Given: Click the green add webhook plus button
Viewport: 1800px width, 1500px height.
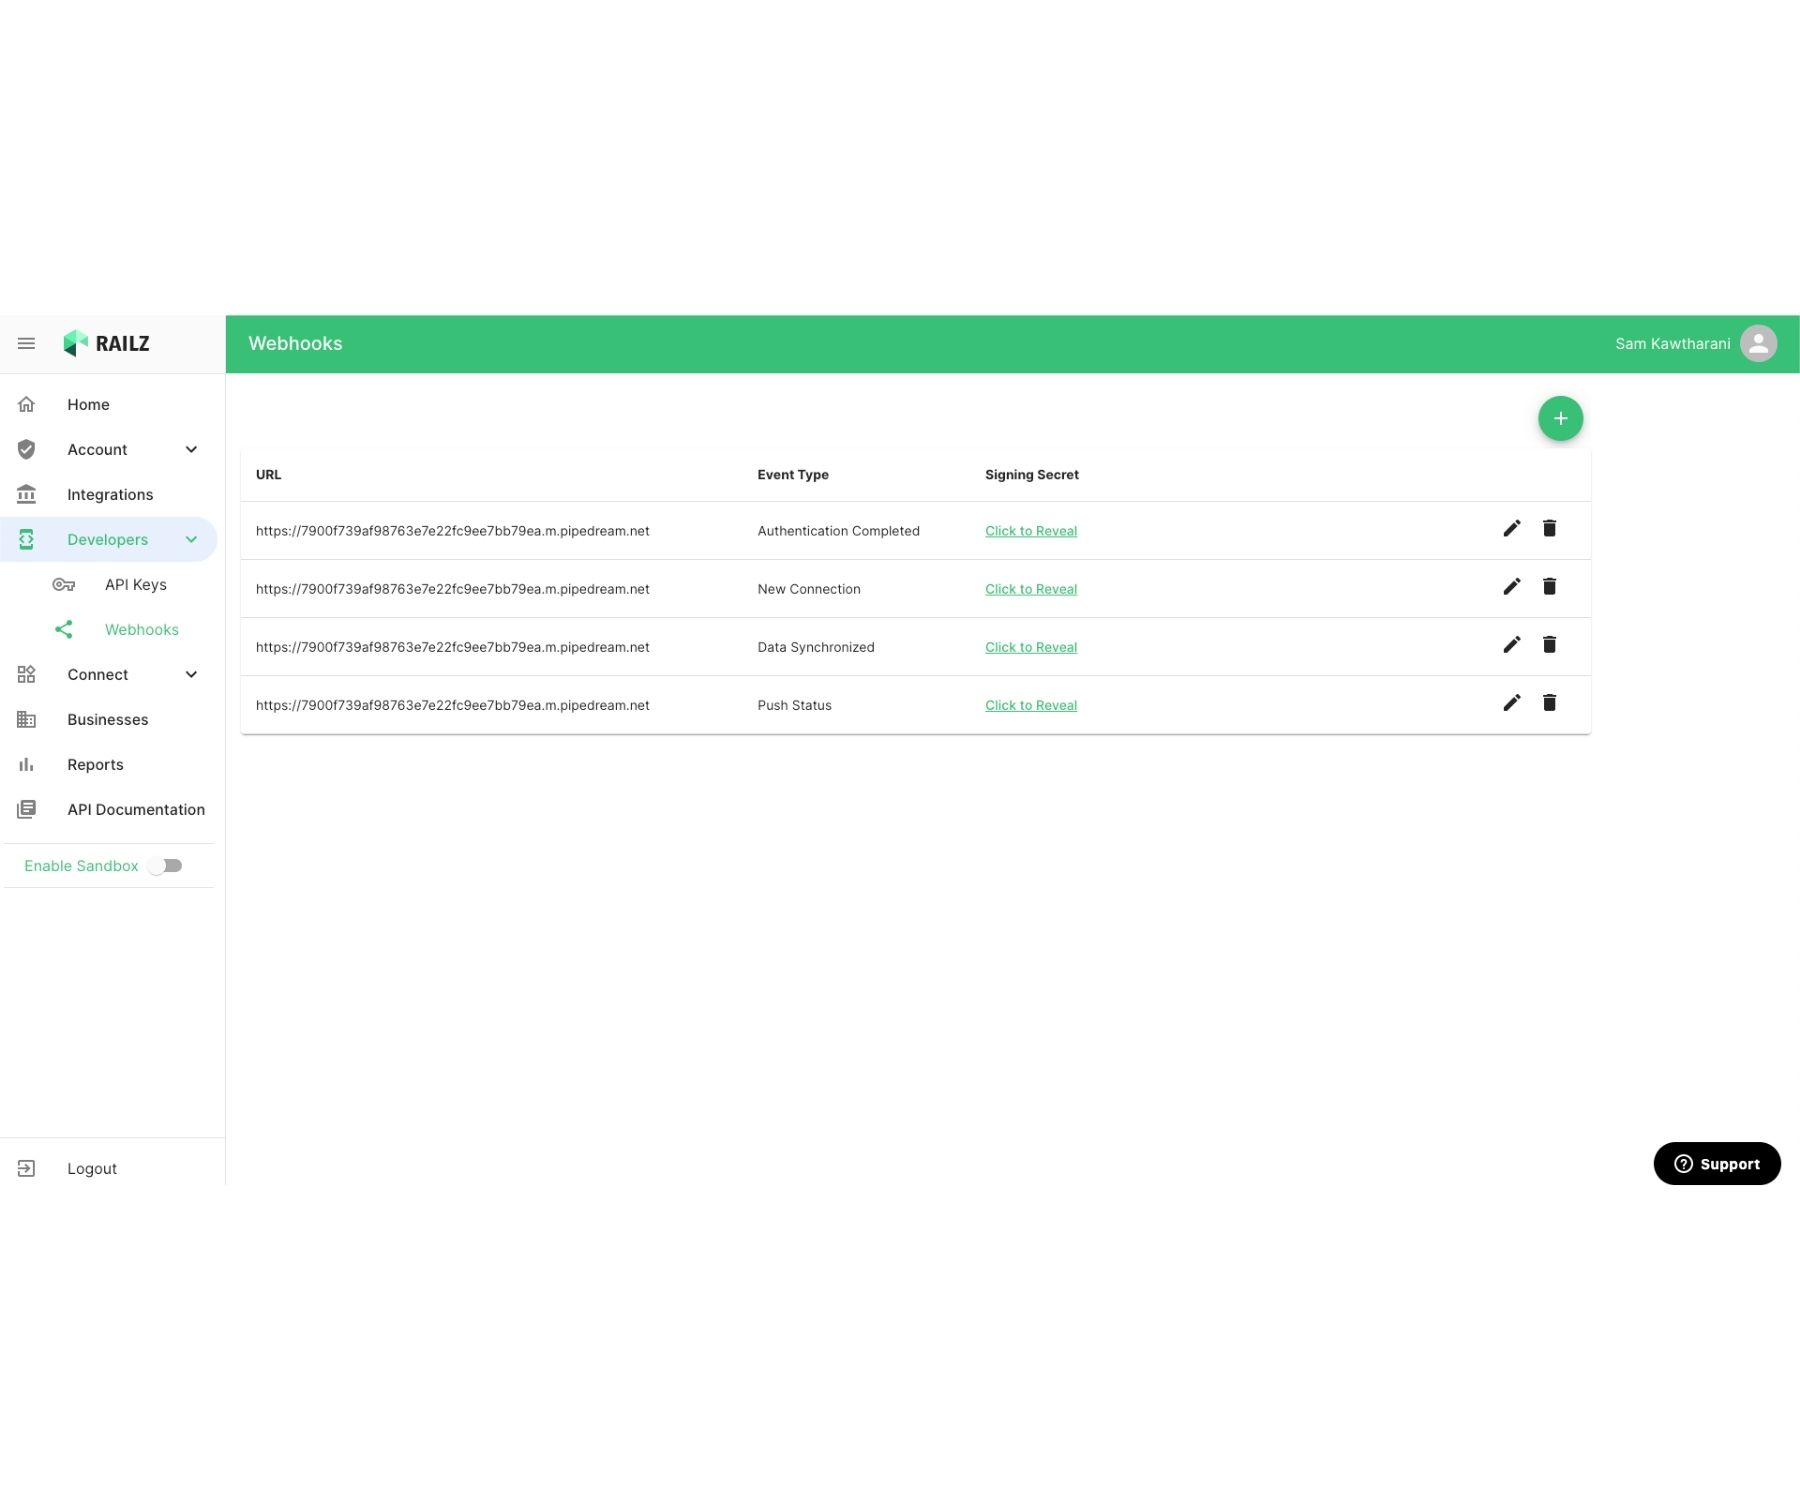Looking at the screenshot, I should pos(1560,418).
